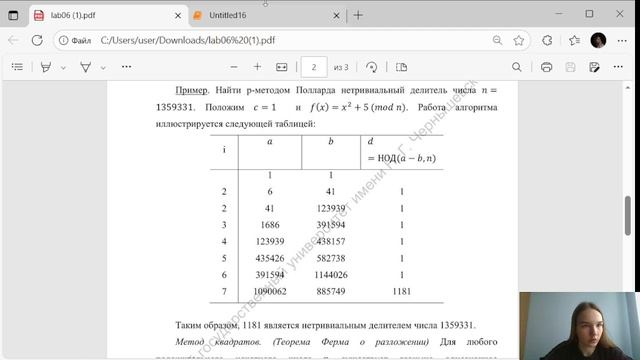The image size is (640, 360).
Task: Search within the PDF document
Action: tap(516, 67)
